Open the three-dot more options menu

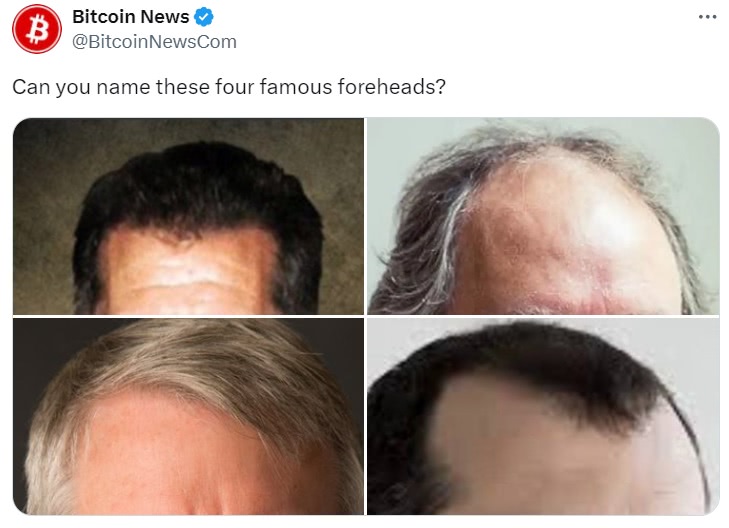tap(707, 17)
